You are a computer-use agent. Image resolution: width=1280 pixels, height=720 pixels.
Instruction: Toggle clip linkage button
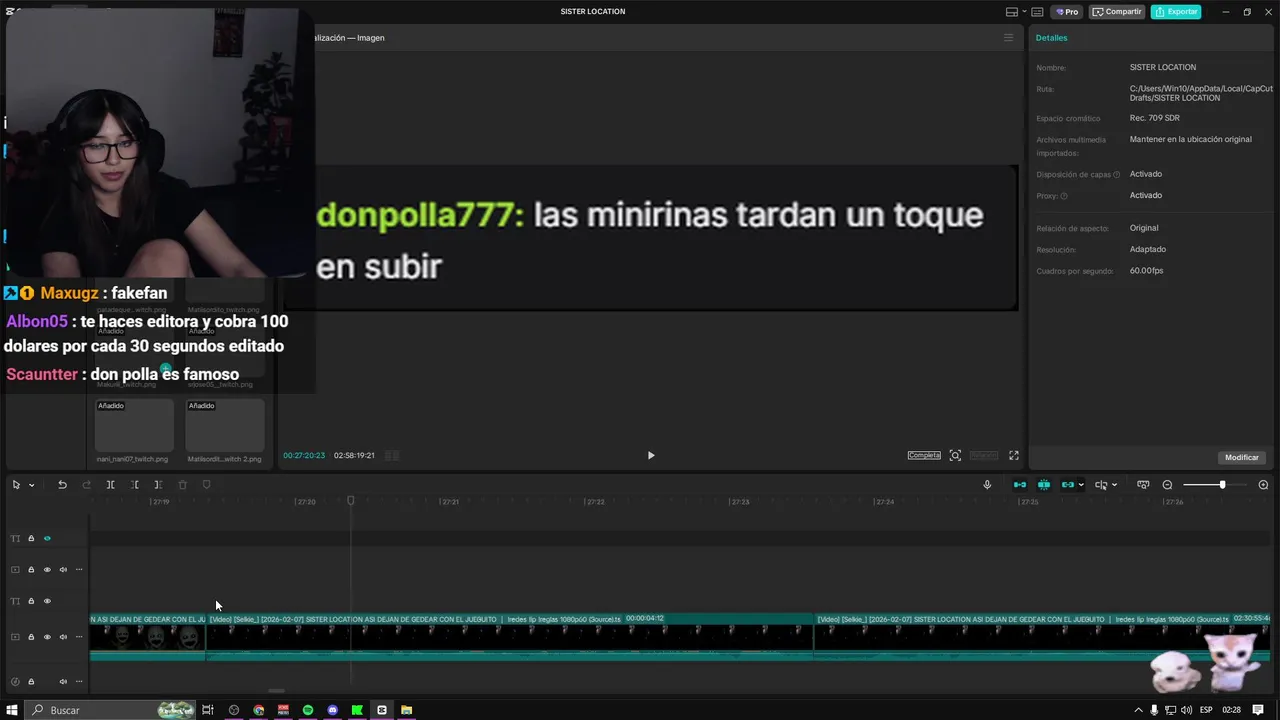click(x=1068, y=485)
